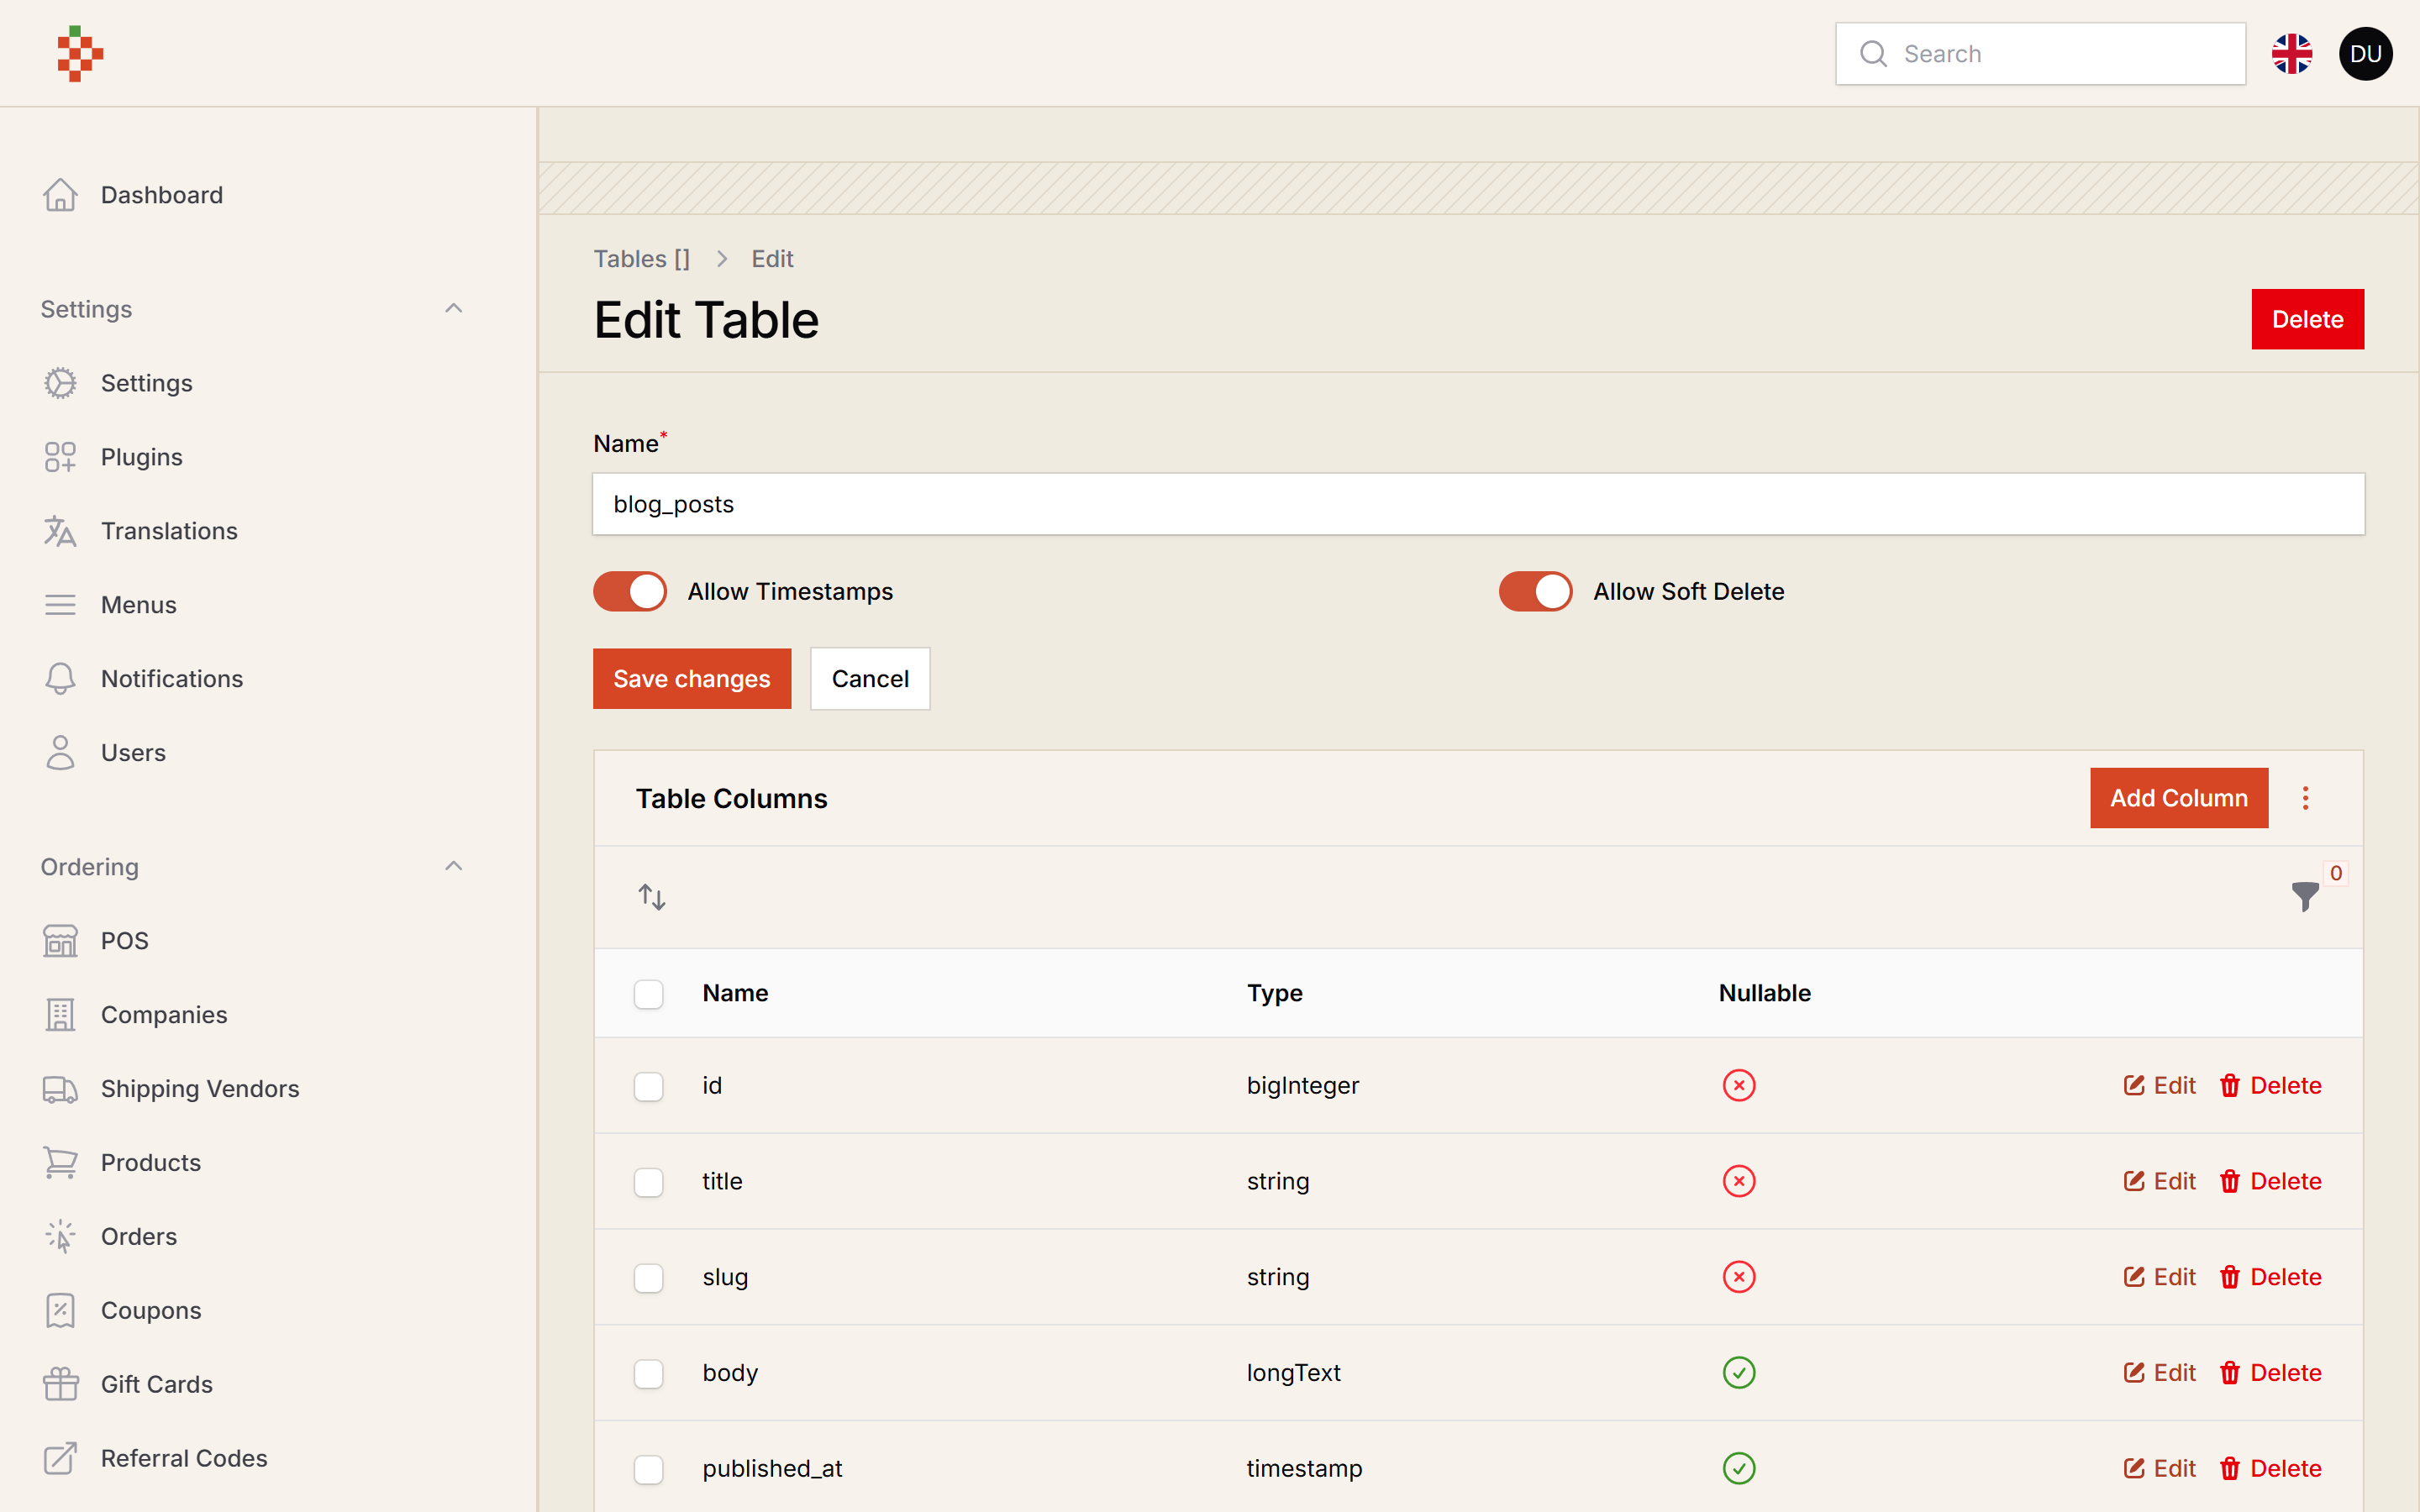Click the Products cart icon
This screenshot has width=2420, height=1512.
60,1163
